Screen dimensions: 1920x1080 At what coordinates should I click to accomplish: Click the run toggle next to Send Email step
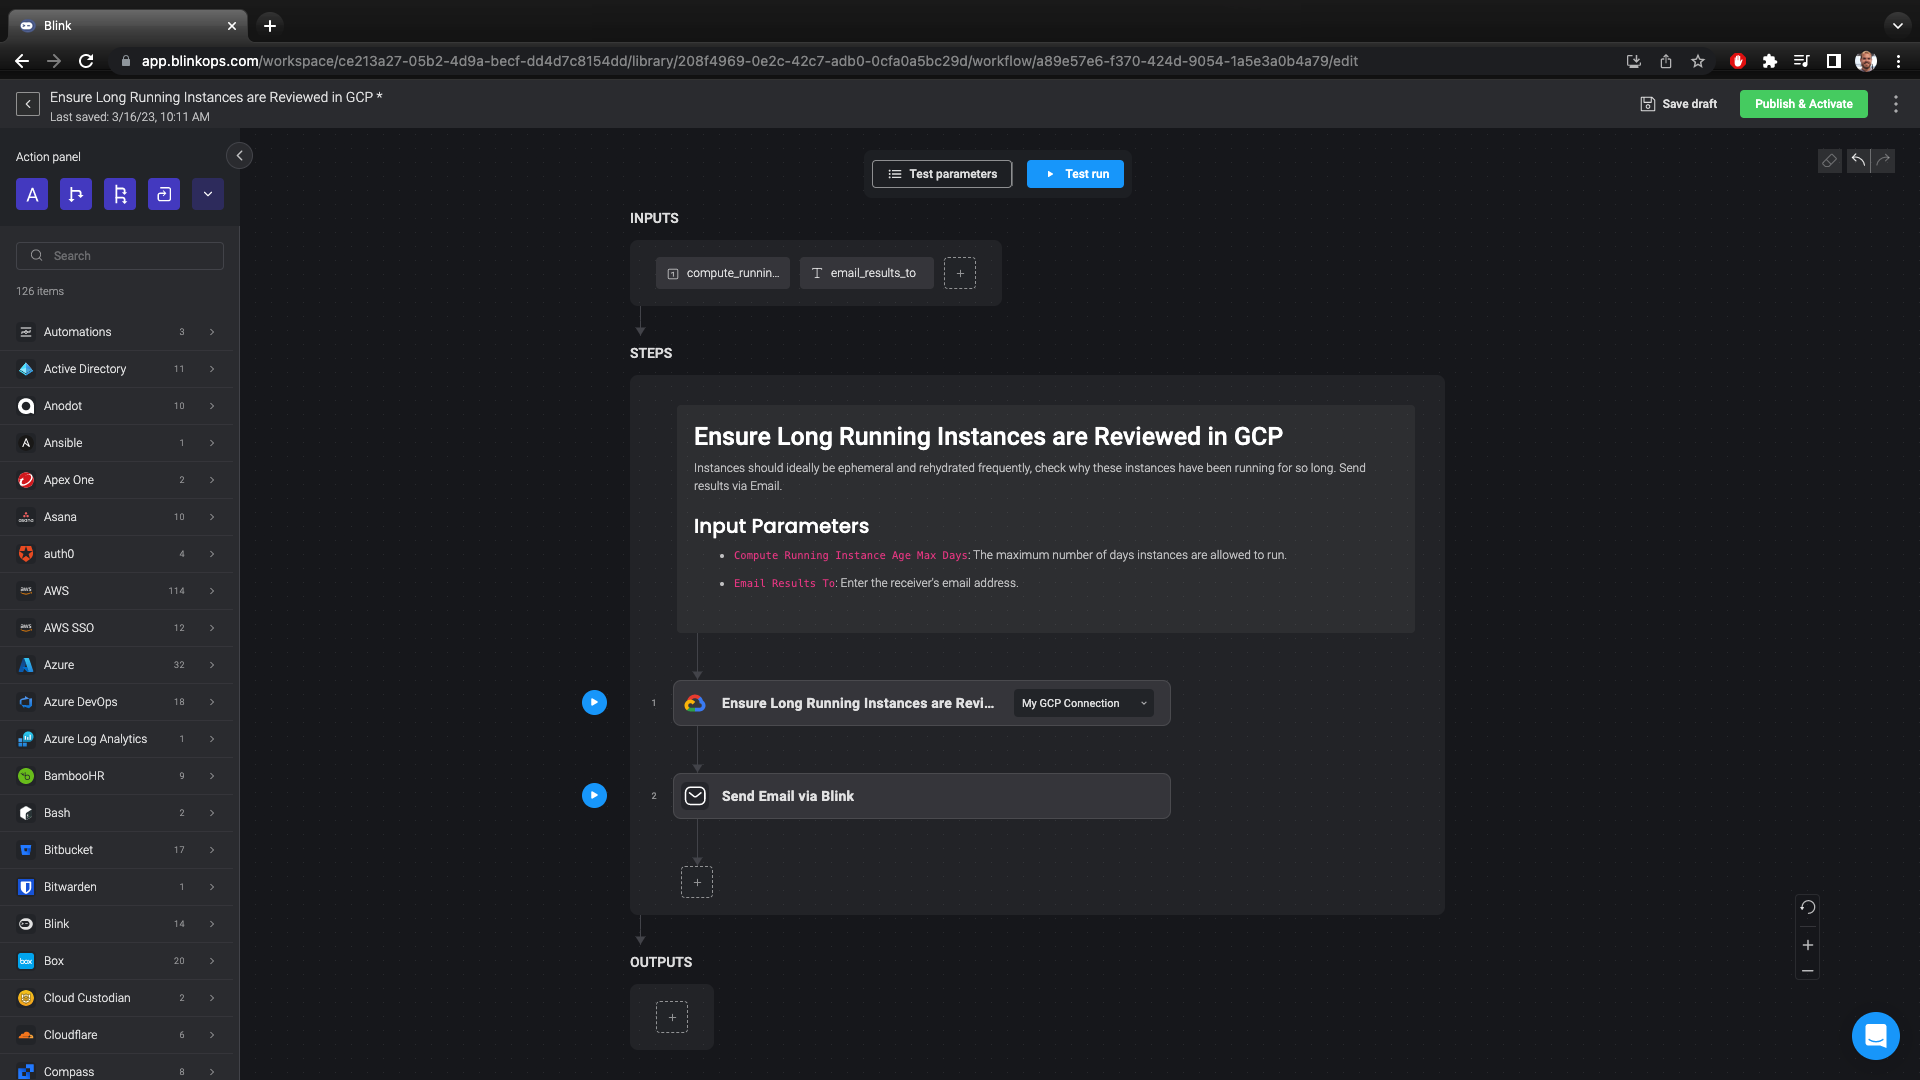[594, 795]
